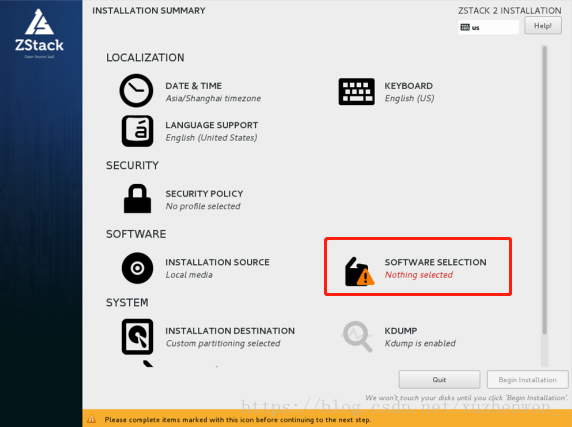The width and height of the screenshot is (572, 427).
Task: Open the Language Support icon
Action: click(137, 131)
